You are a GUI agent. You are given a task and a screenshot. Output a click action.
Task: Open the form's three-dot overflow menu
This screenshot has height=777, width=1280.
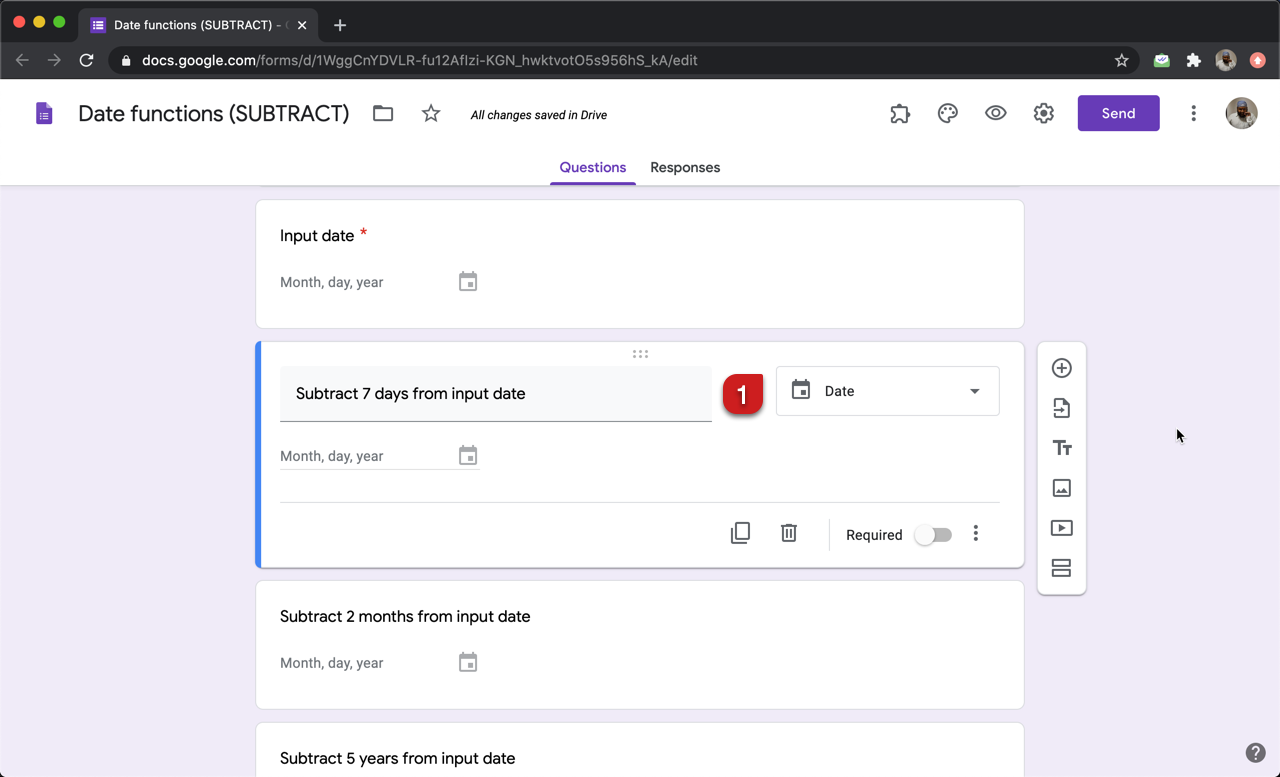point(1193,113)
